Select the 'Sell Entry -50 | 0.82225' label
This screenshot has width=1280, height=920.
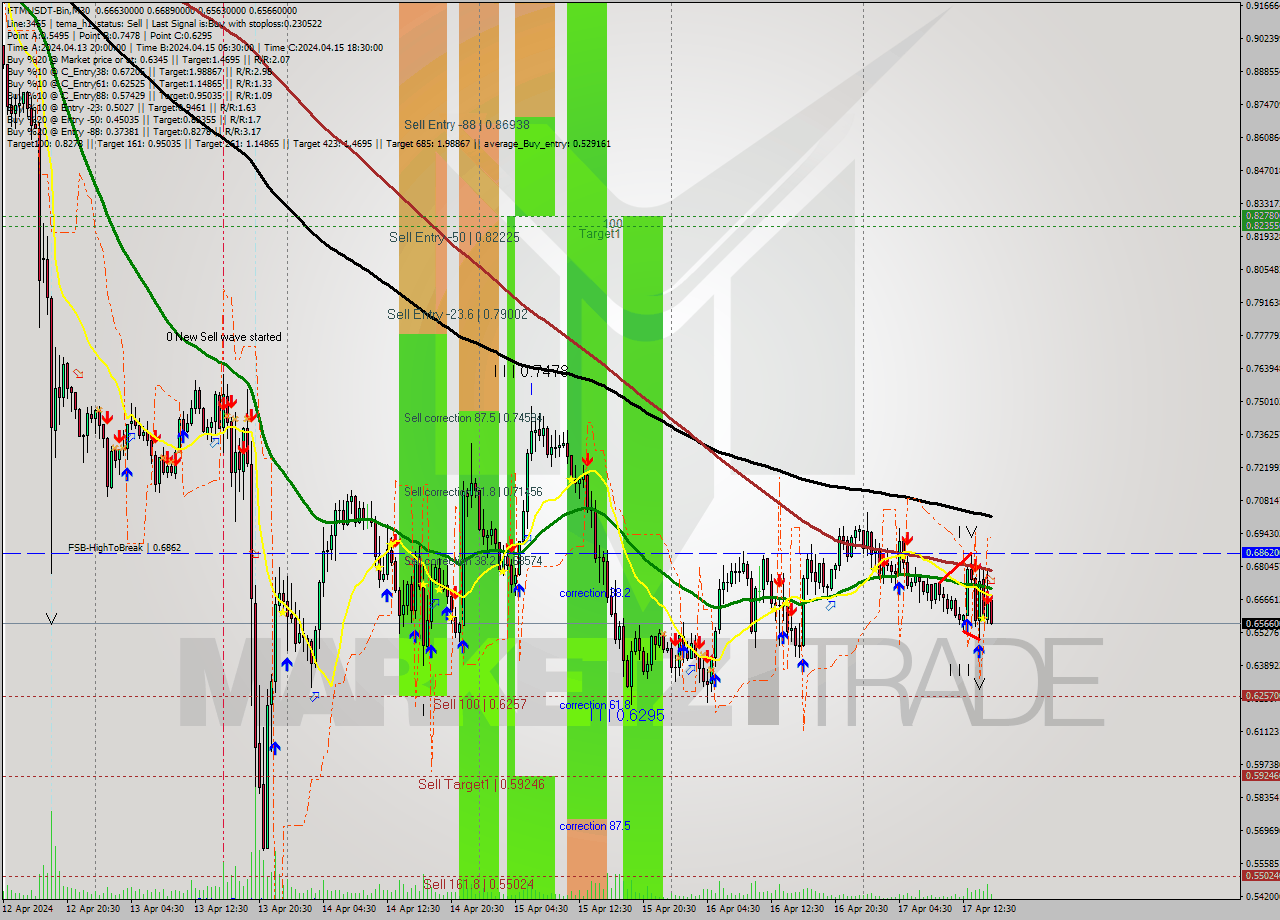point(454,237)
